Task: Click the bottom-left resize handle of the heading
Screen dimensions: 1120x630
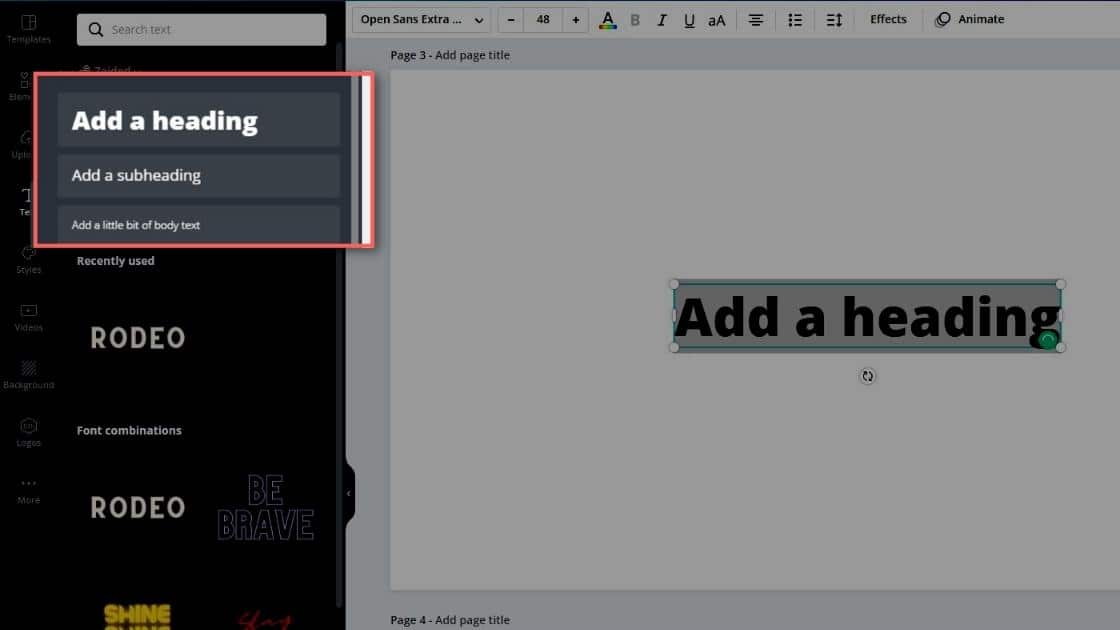Action: pos(674,348)
